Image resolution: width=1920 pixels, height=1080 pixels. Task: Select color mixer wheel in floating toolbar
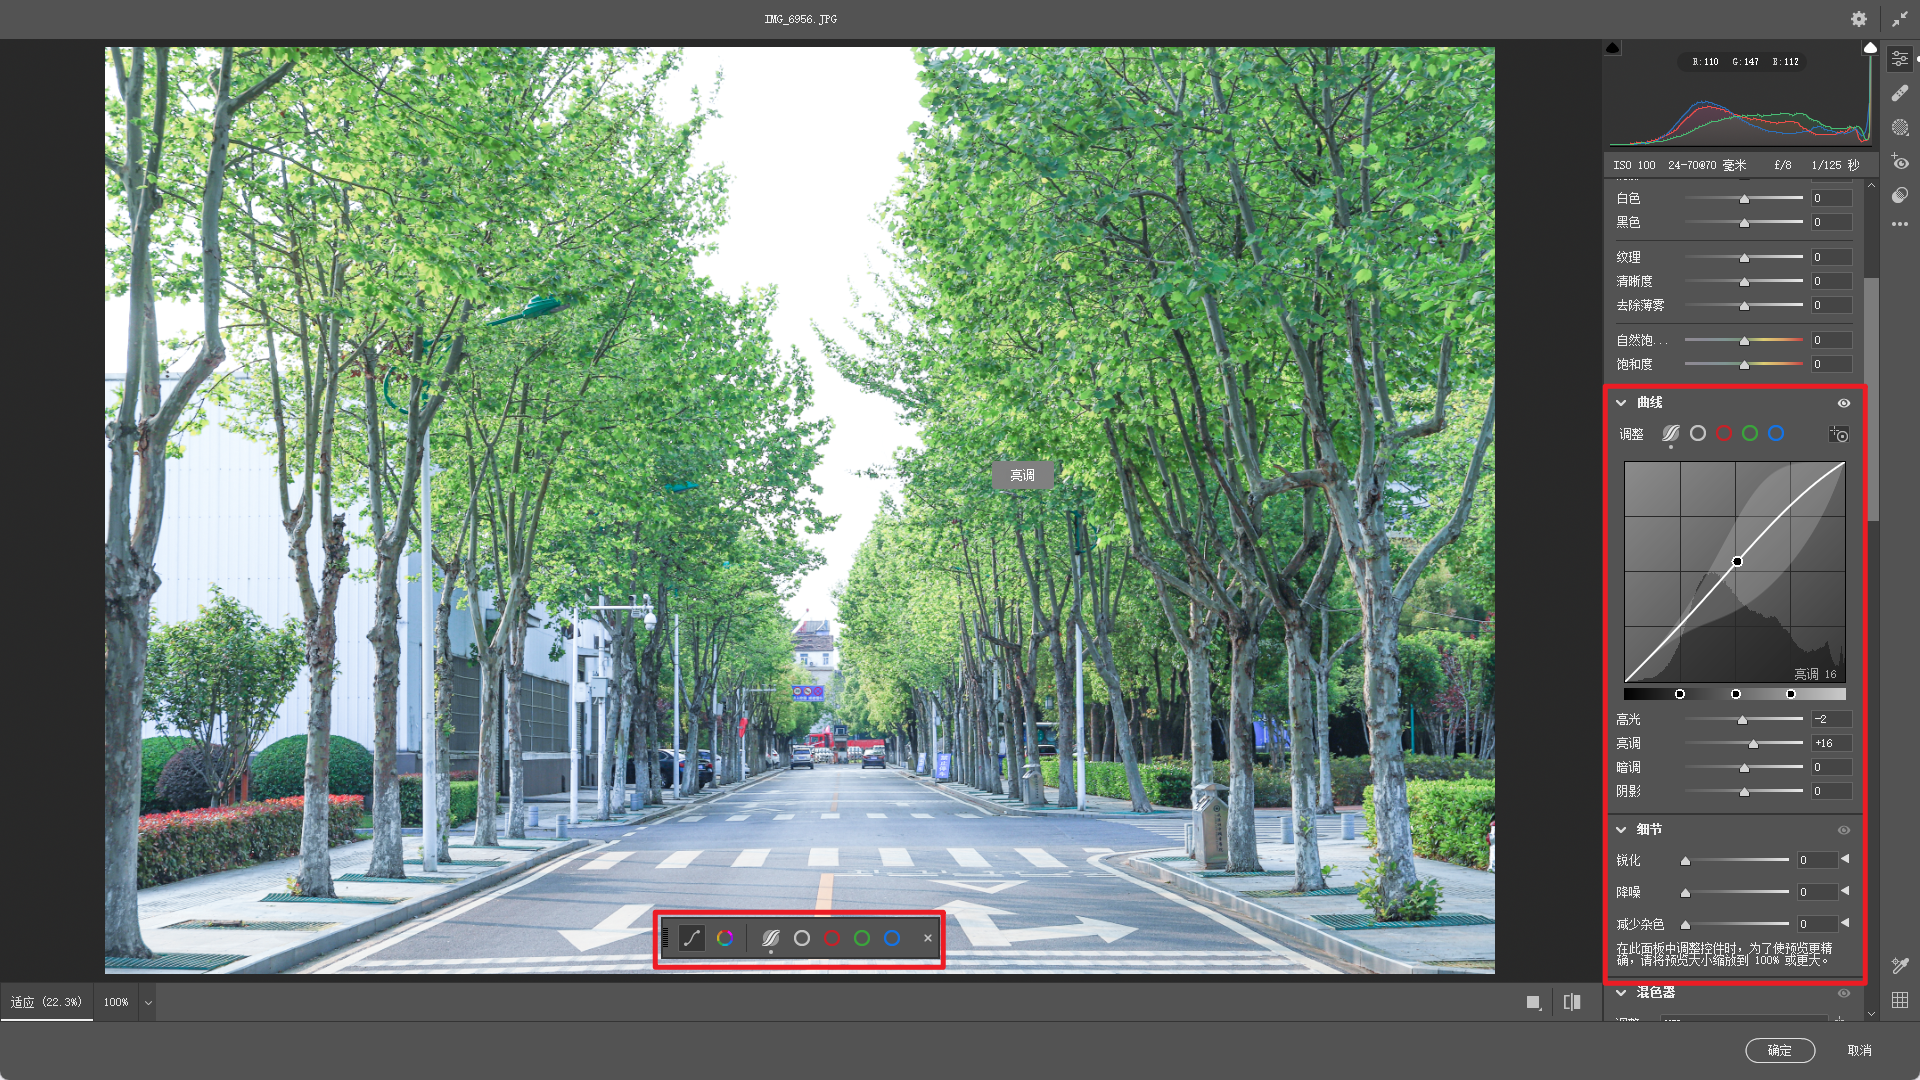(725, 938)
